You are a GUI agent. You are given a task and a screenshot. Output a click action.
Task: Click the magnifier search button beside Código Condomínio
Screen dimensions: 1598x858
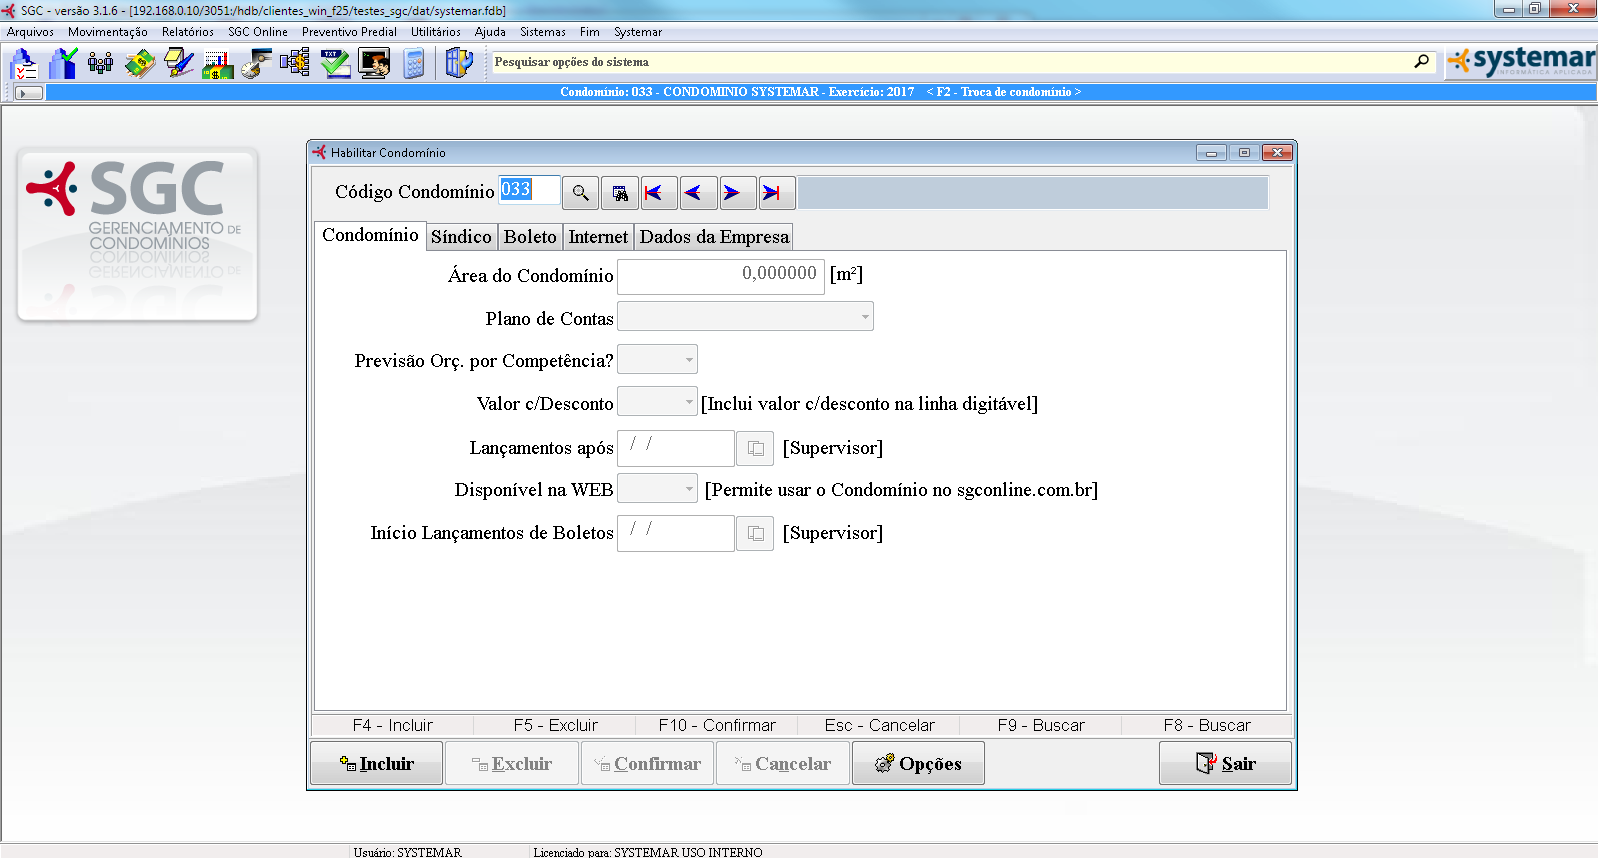(x=580, y=193)
